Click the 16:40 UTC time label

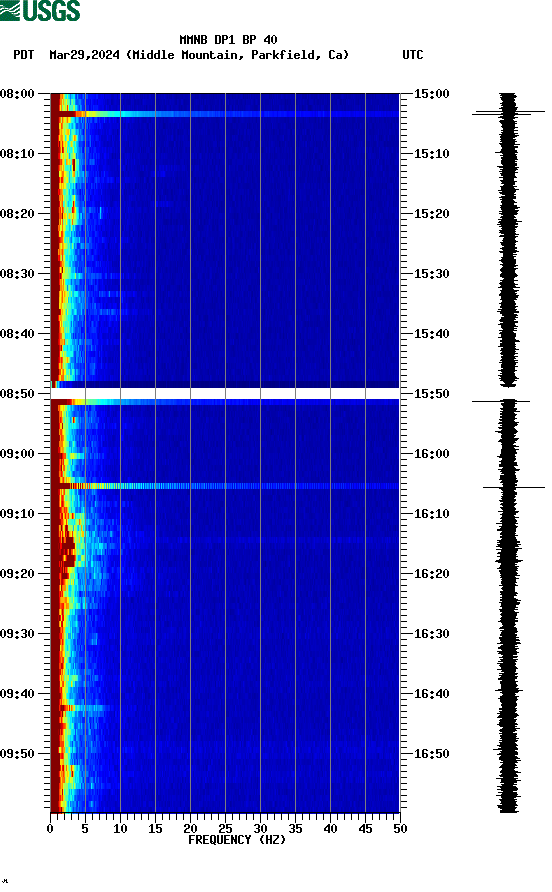pos(431,694)
